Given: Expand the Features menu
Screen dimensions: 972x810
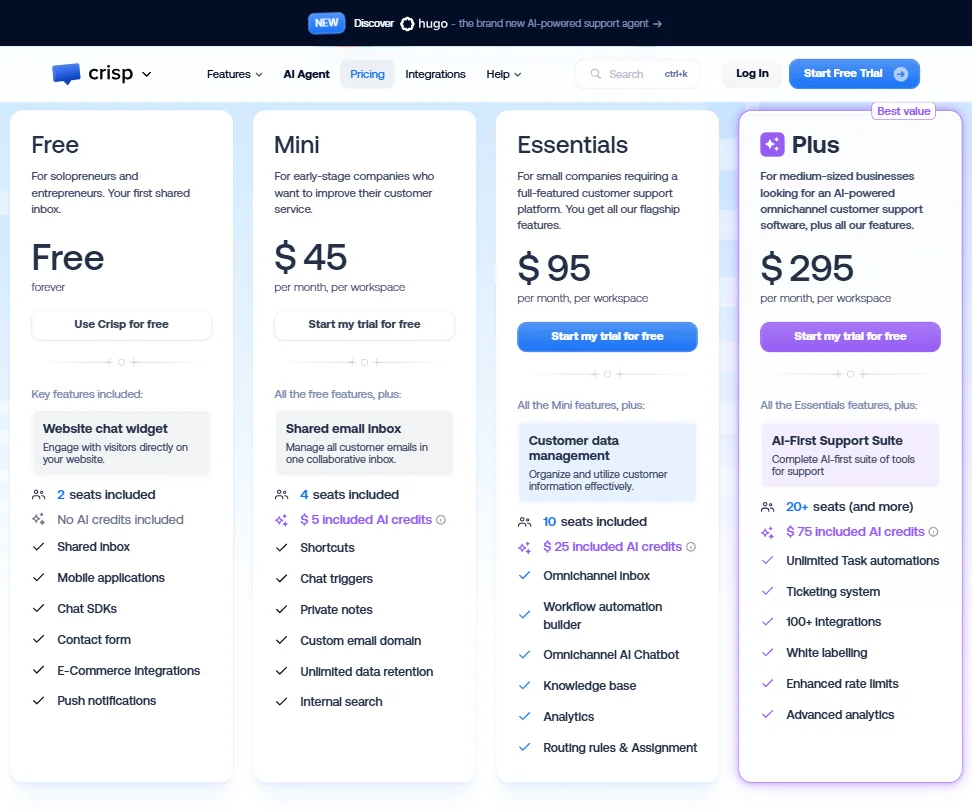Looking at the screenshot, I should [x=234, y=74].
